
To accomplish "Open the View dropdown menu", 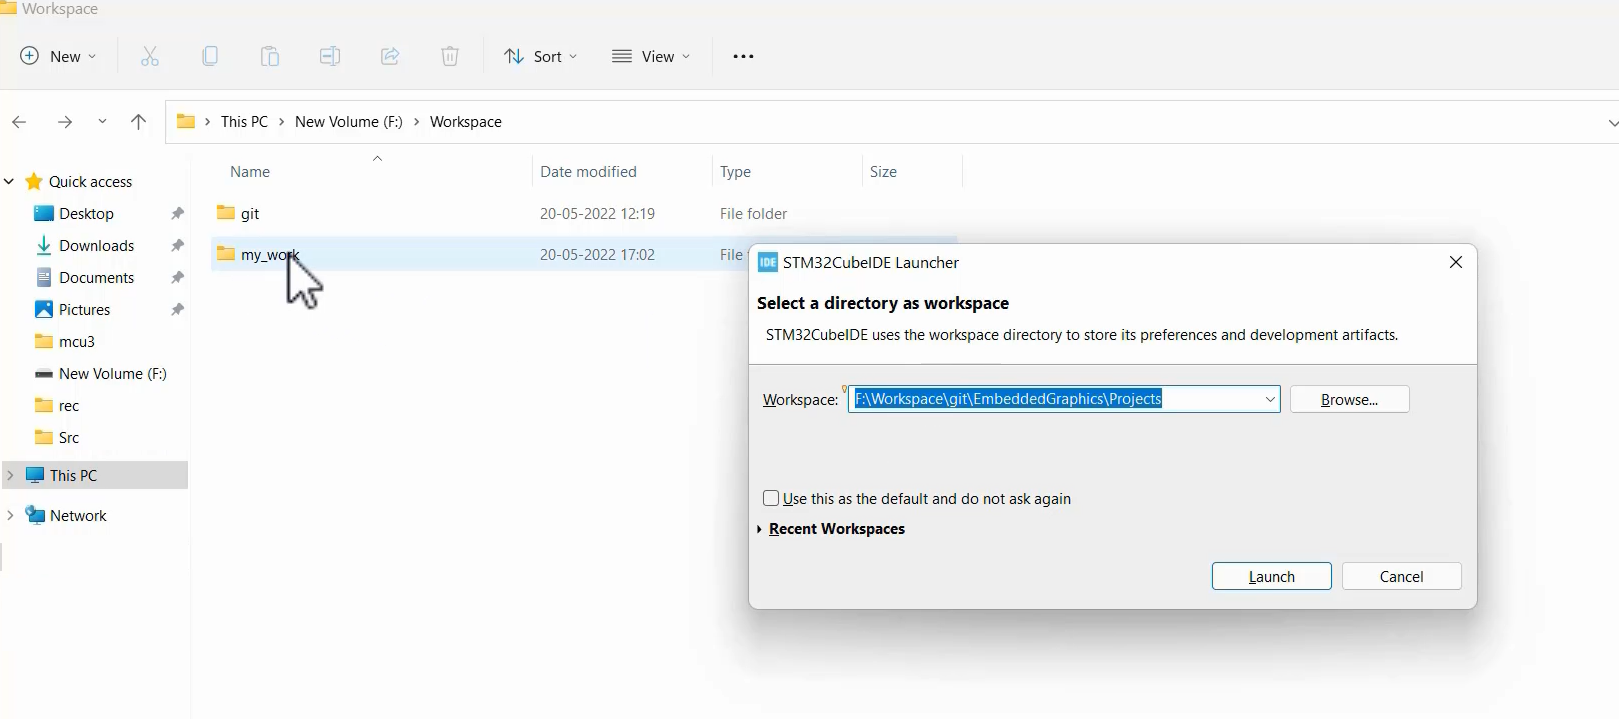I will coord(651,56).
